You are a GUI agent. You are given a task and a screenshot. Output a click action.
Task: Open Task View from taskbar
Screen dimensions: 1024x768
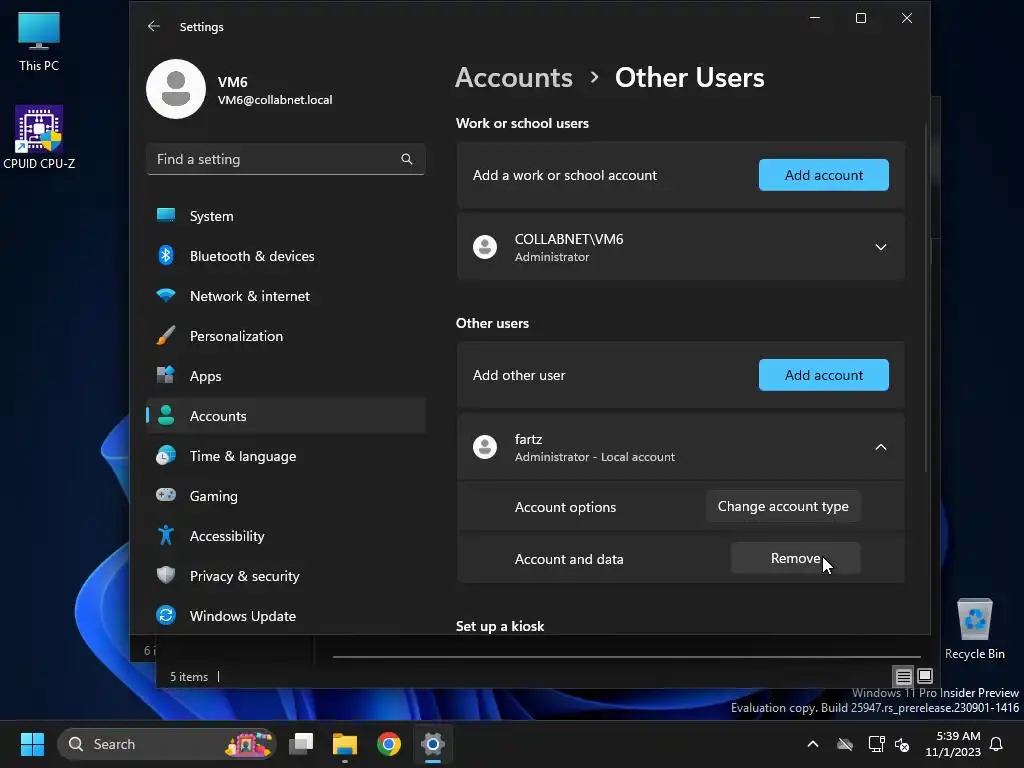click(x=302, y=744)
